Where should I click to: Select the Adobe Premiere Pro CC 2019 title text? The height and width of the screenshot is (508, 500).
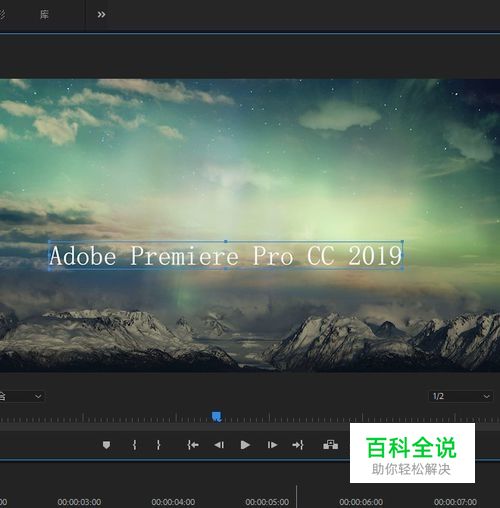click(x=226, y=256)
